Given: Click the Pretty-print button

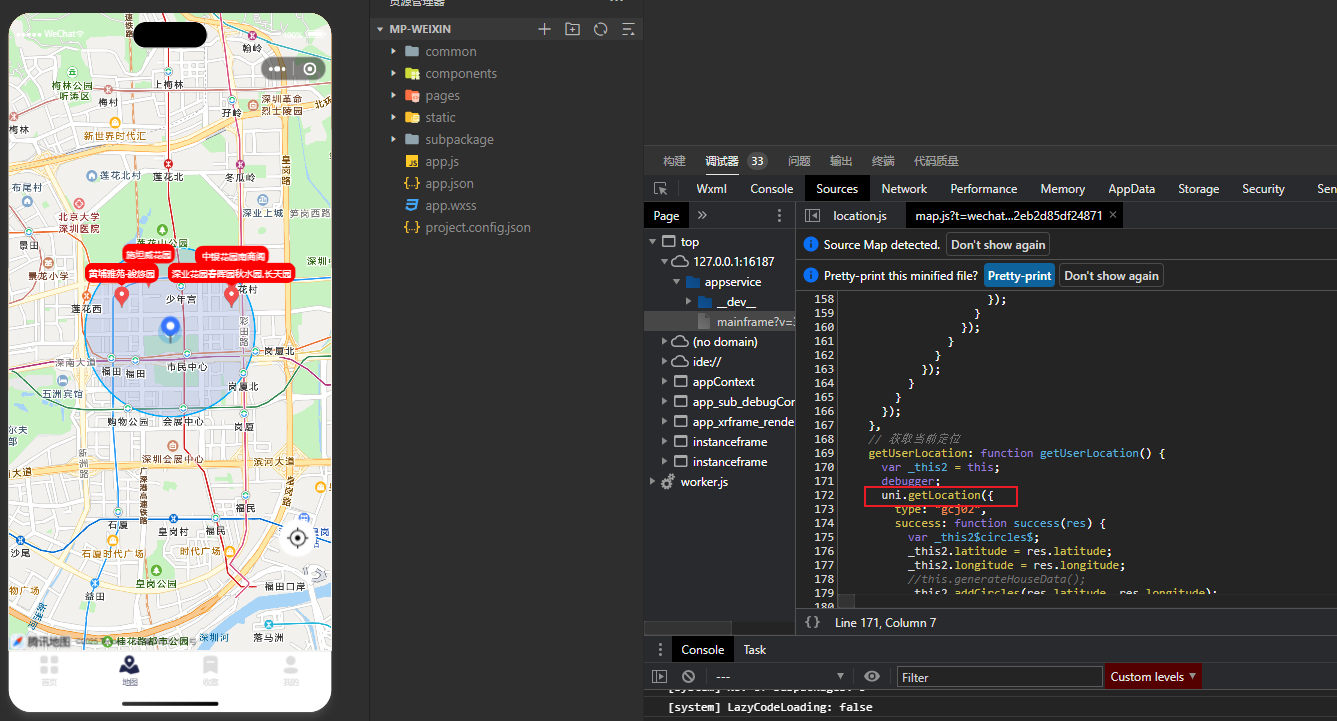Looking at the screenshot, I should click(x=1019, y=275).
